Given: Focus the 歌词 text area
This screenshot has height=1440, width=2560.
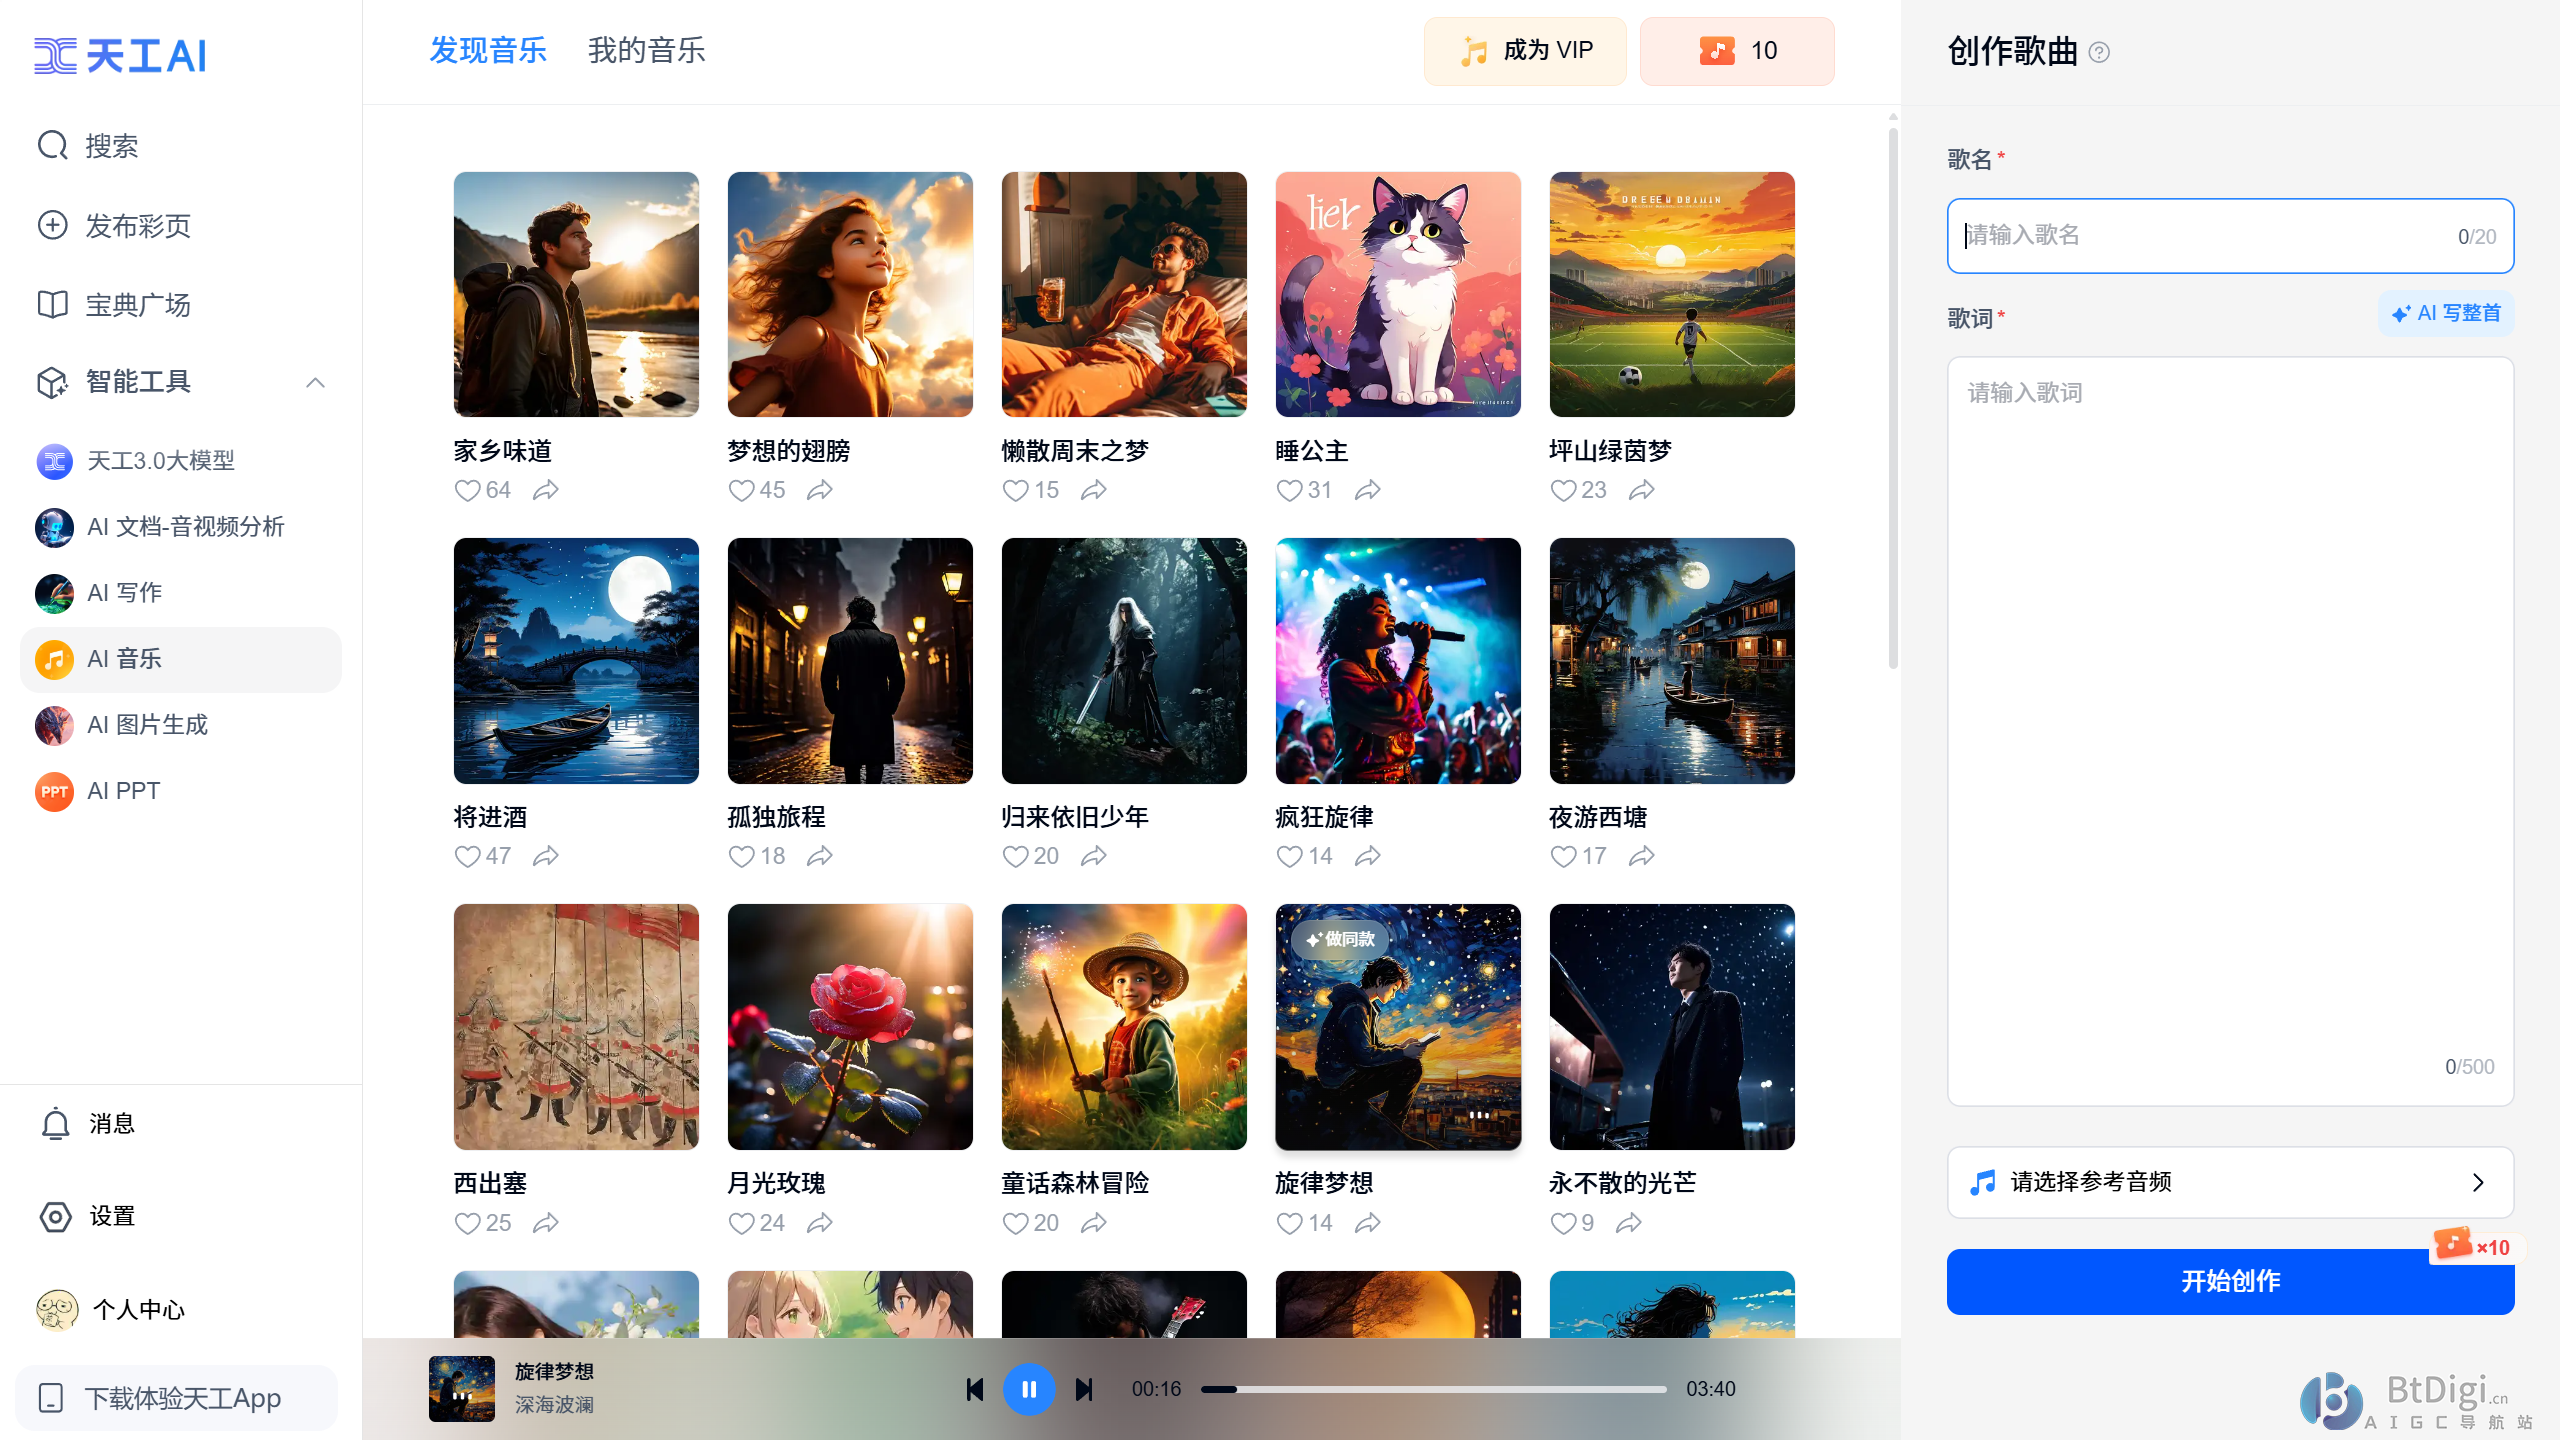Looking at the screenshot, I should click(2230, 731).
